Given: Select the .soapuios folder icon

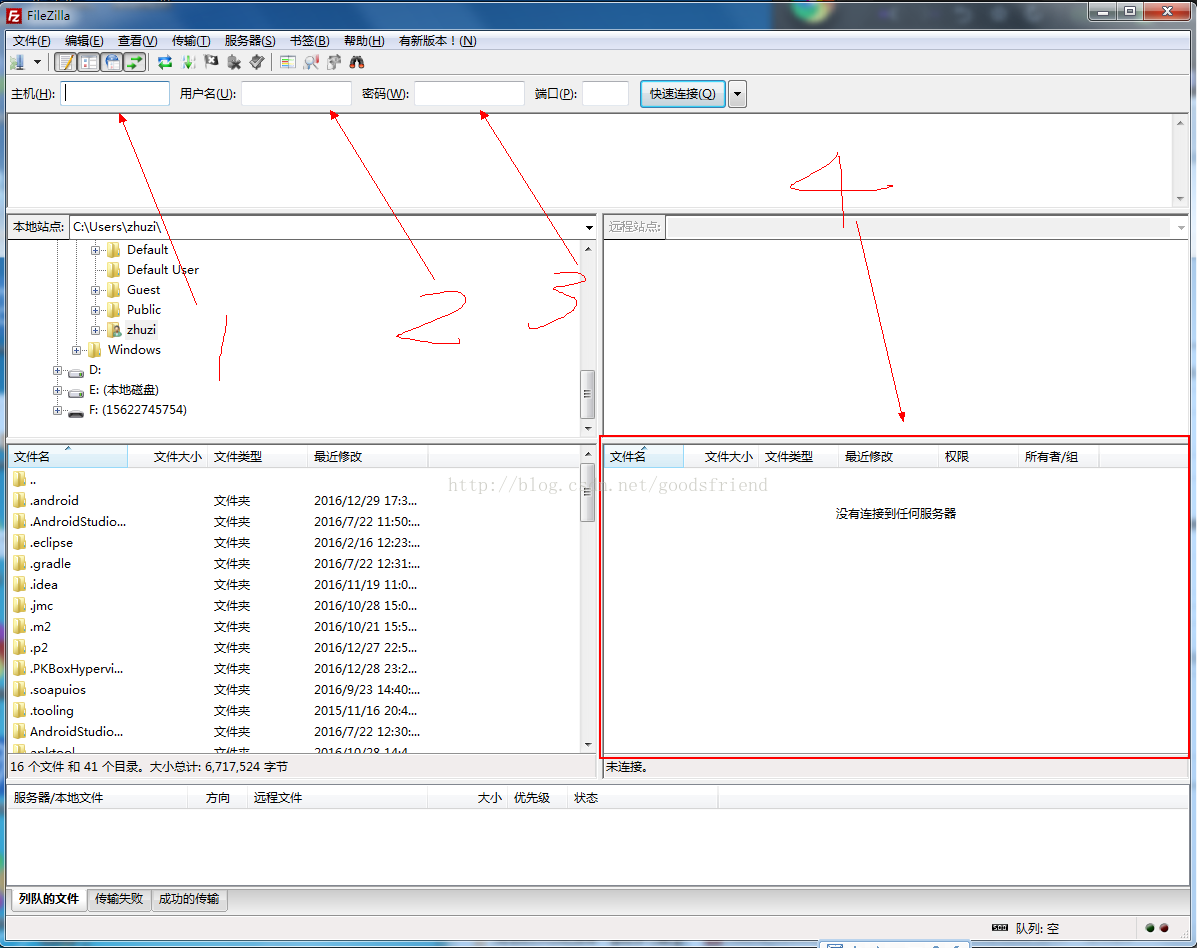Looking at the screenshot, I should [20, 689].
